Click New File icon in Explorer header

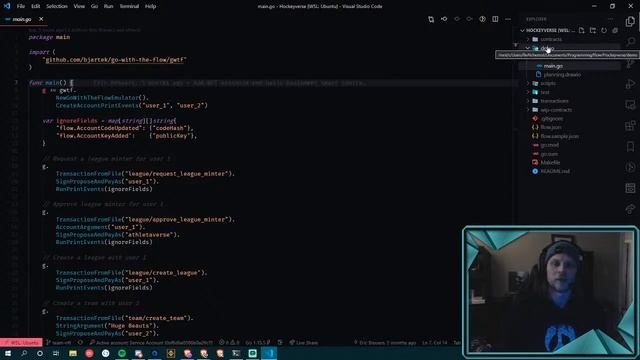click(x=582, y=31)
